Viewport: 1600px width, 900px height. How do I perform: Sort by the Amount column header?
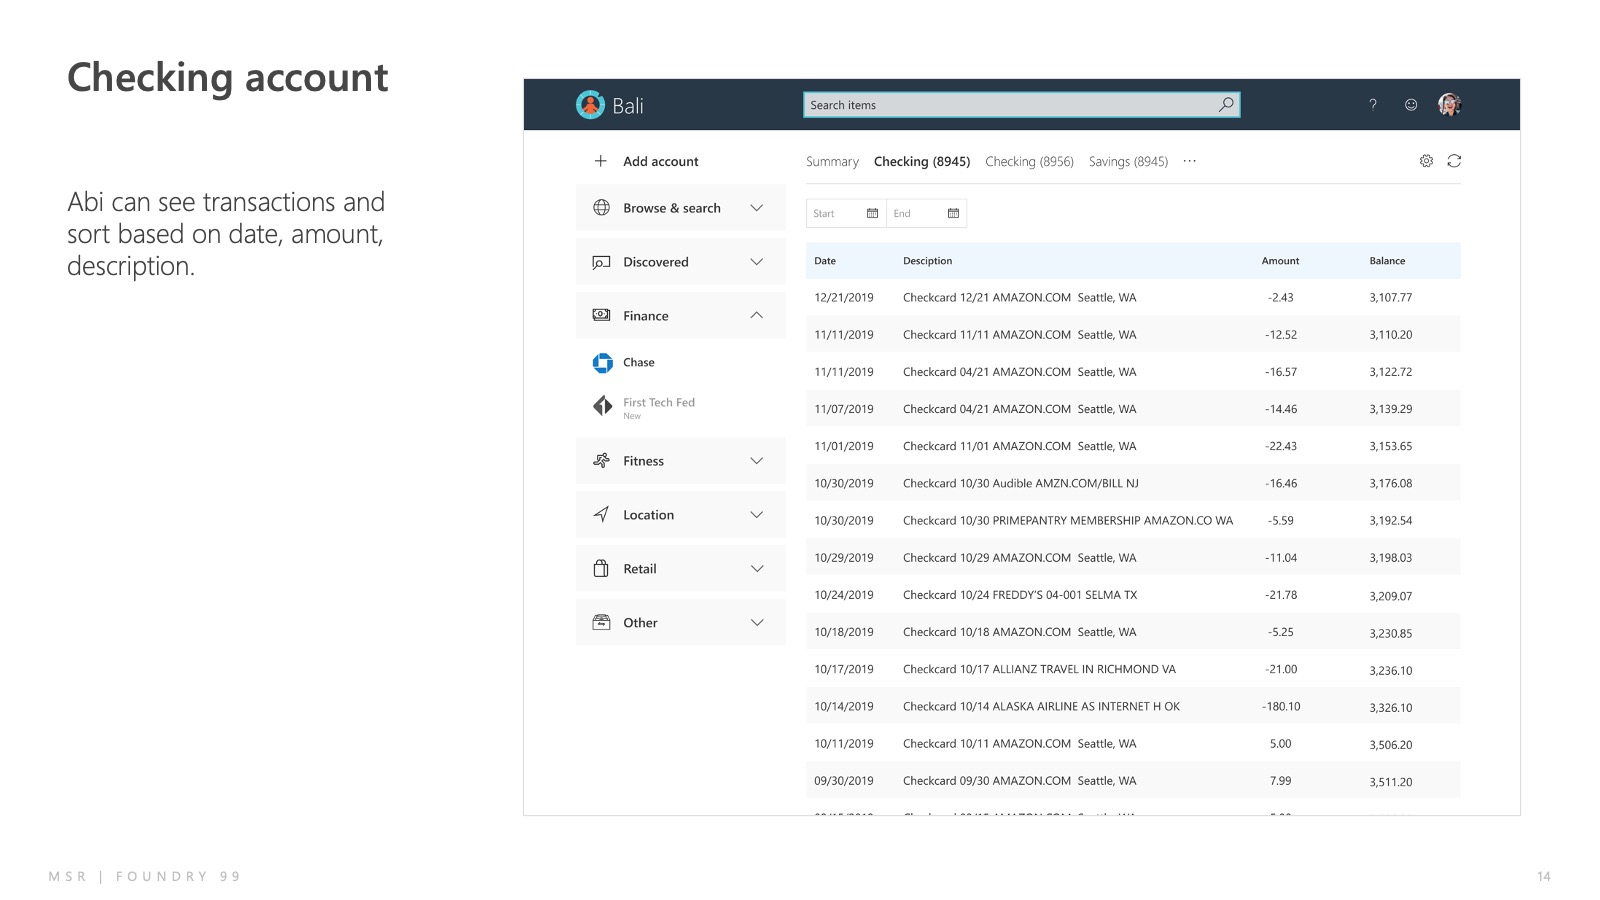1280,261
